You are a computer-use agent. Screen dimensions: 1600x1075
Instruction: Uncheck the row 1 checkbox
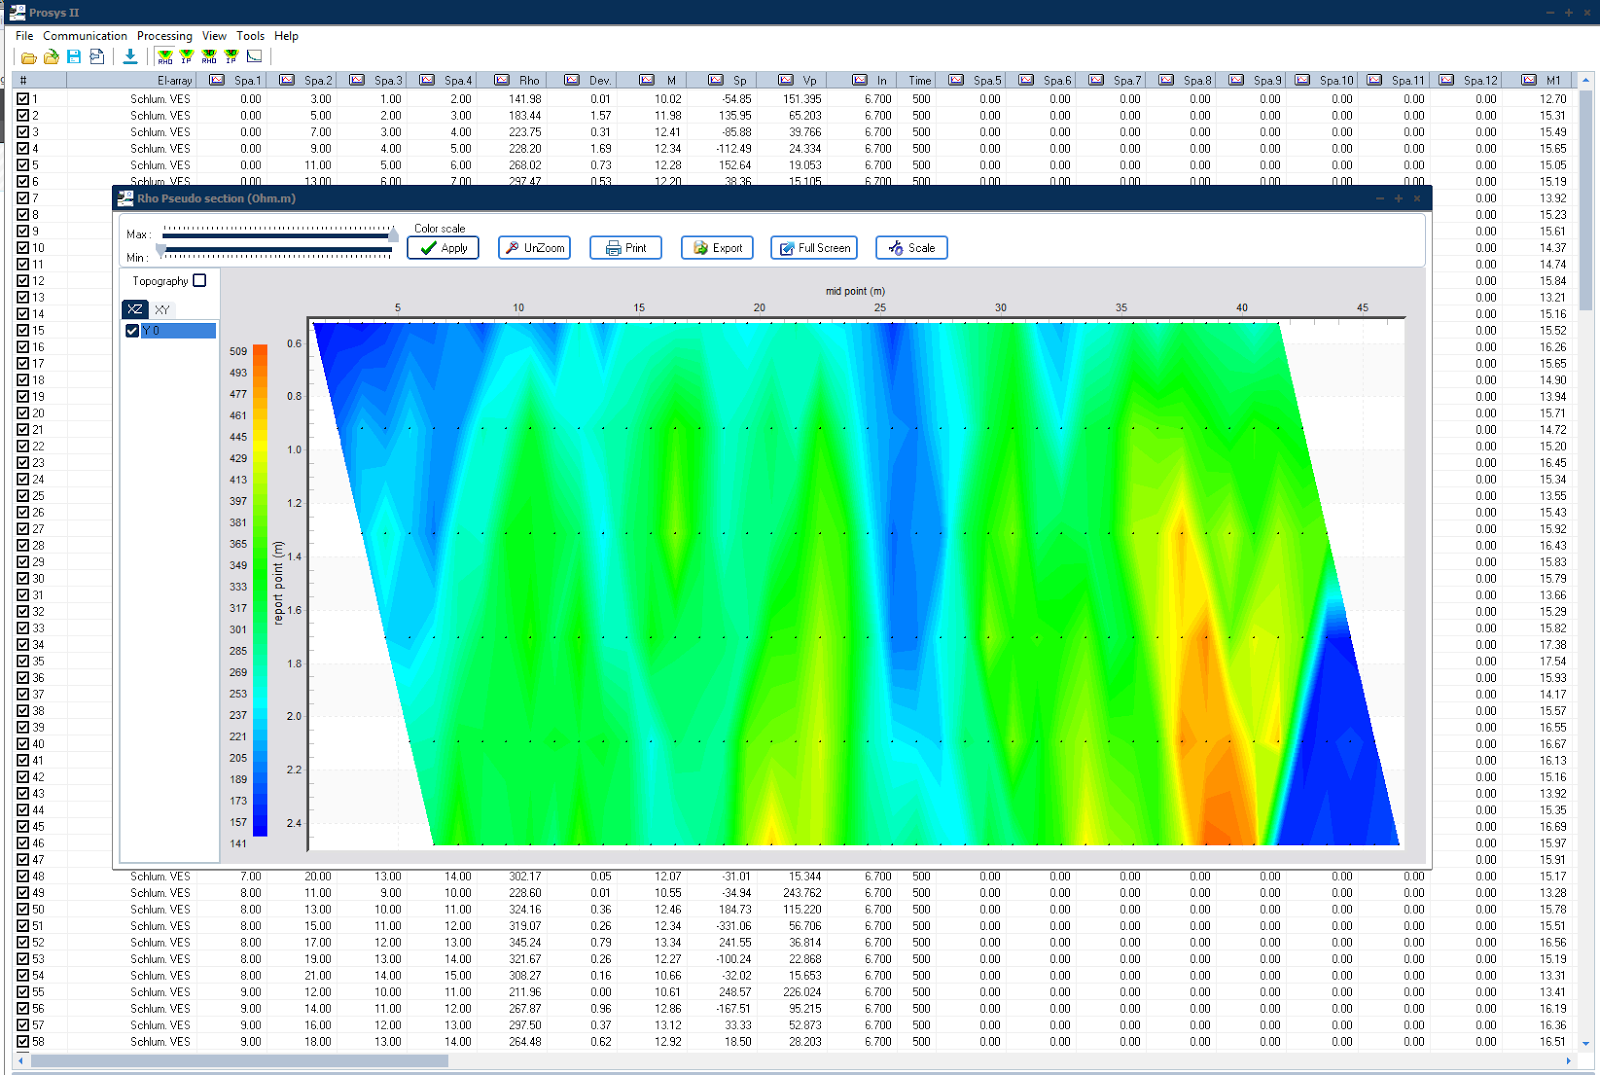(x=23, y=99)
